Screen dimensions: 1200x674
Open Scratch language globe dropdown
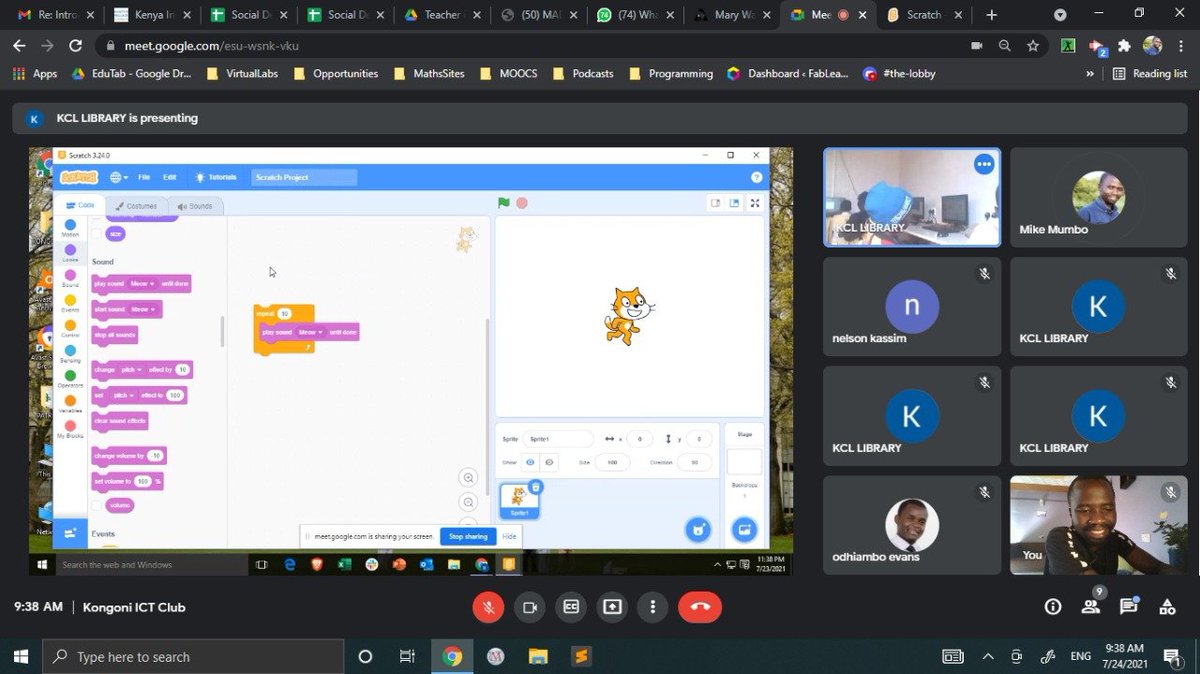(x=119, y=177)
